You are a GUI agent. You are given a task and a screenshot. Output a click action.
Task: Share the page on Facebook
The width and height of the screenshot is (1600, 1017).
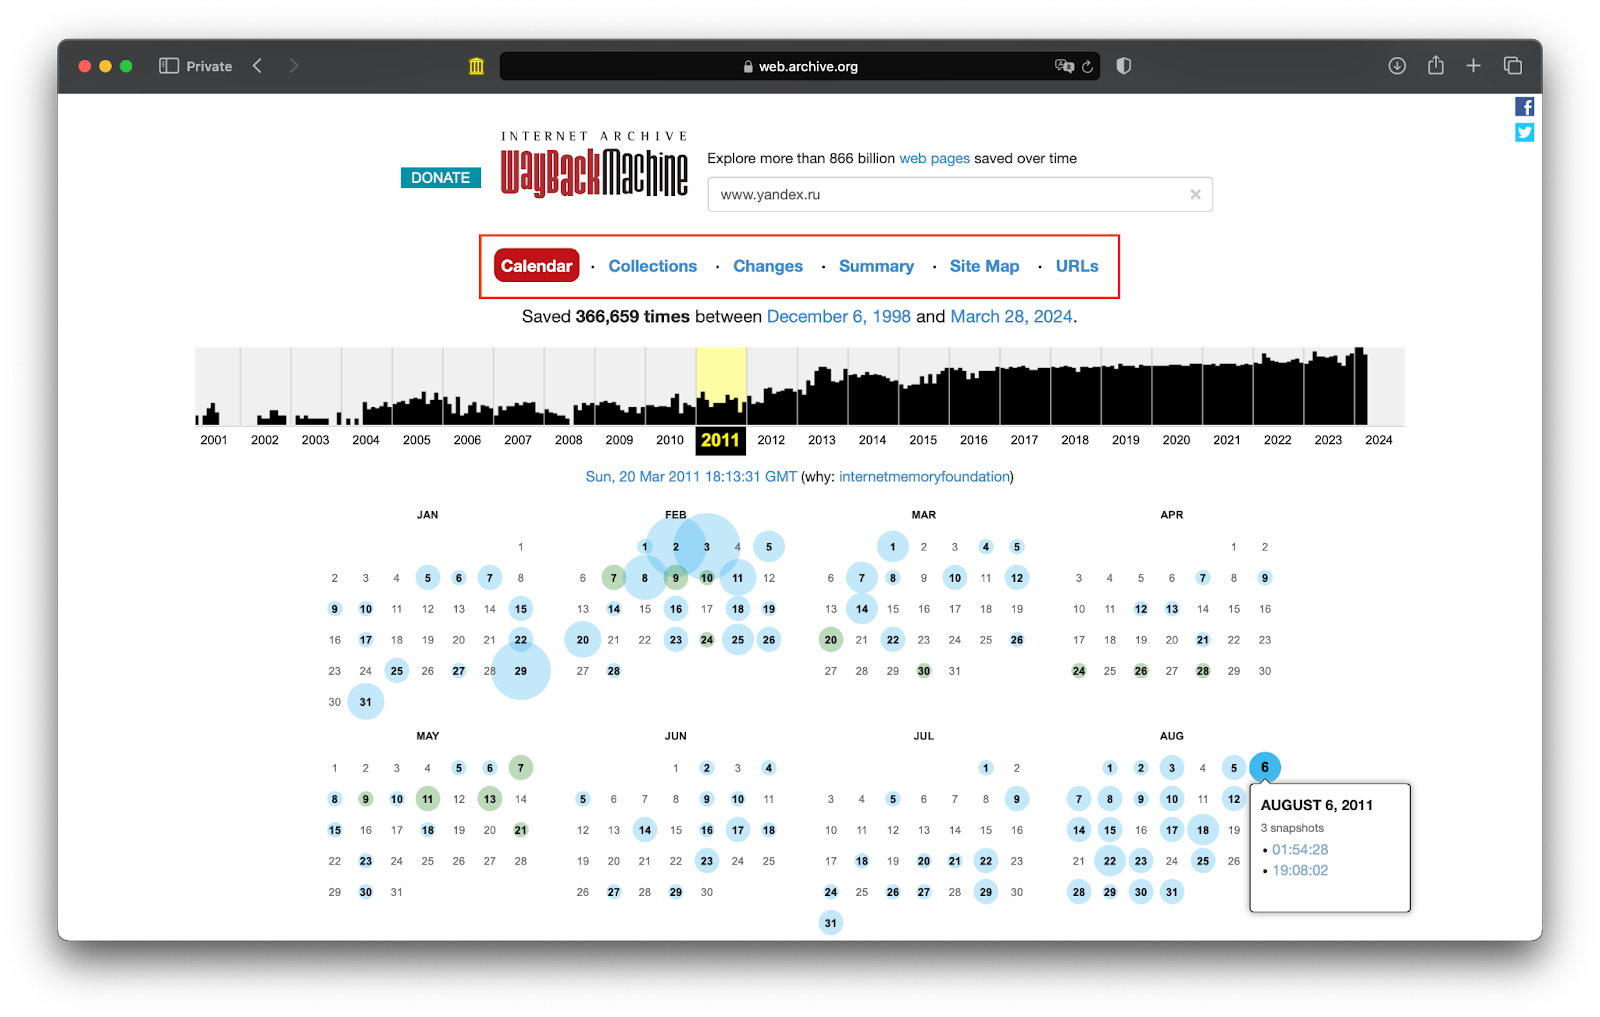click(1524, 107)
